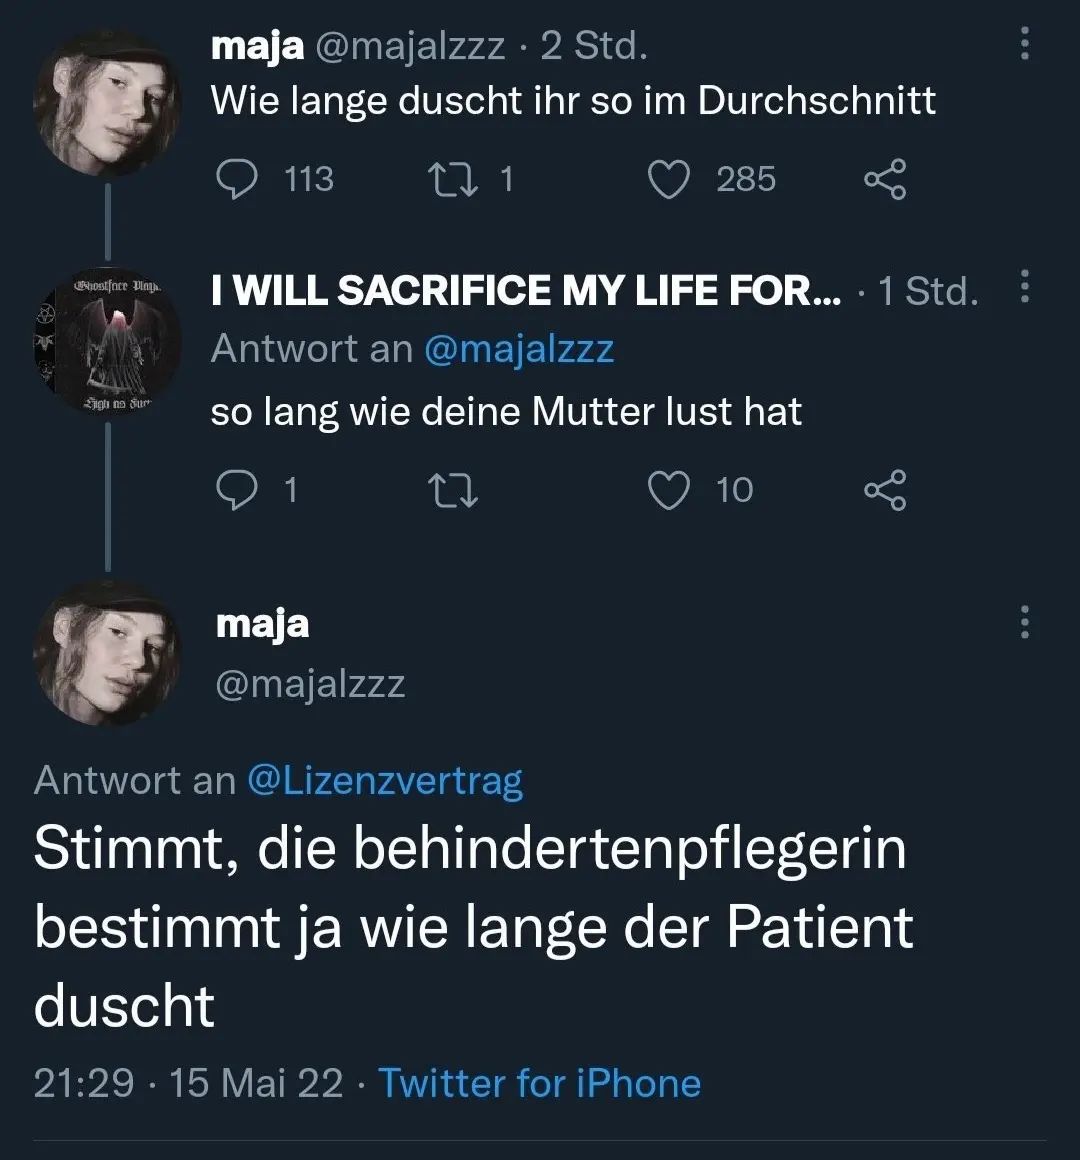The width and height of the screenshot is (1080, 1160).
Task: Open more options for the 'I WILL SACRIFICE' reply
Action: coord(1024,287)
